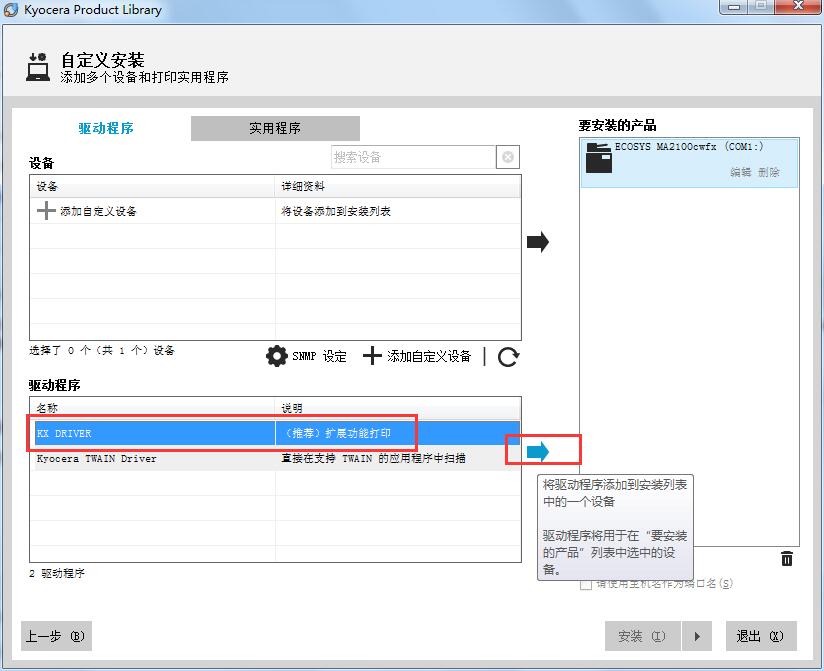Select the Kyocera TWAIN Driver row
The width and height of the screenshot is (824, 671).
pyautogui.click(x=277, y=458)
